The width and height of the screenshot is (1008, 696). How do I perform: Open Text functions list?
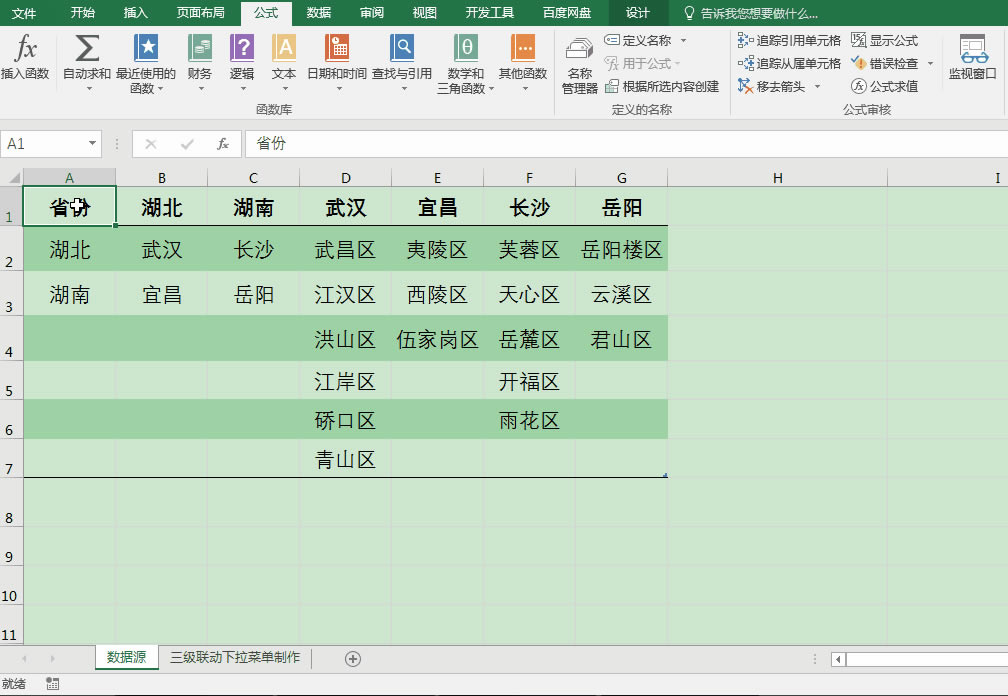pos(284,62)
